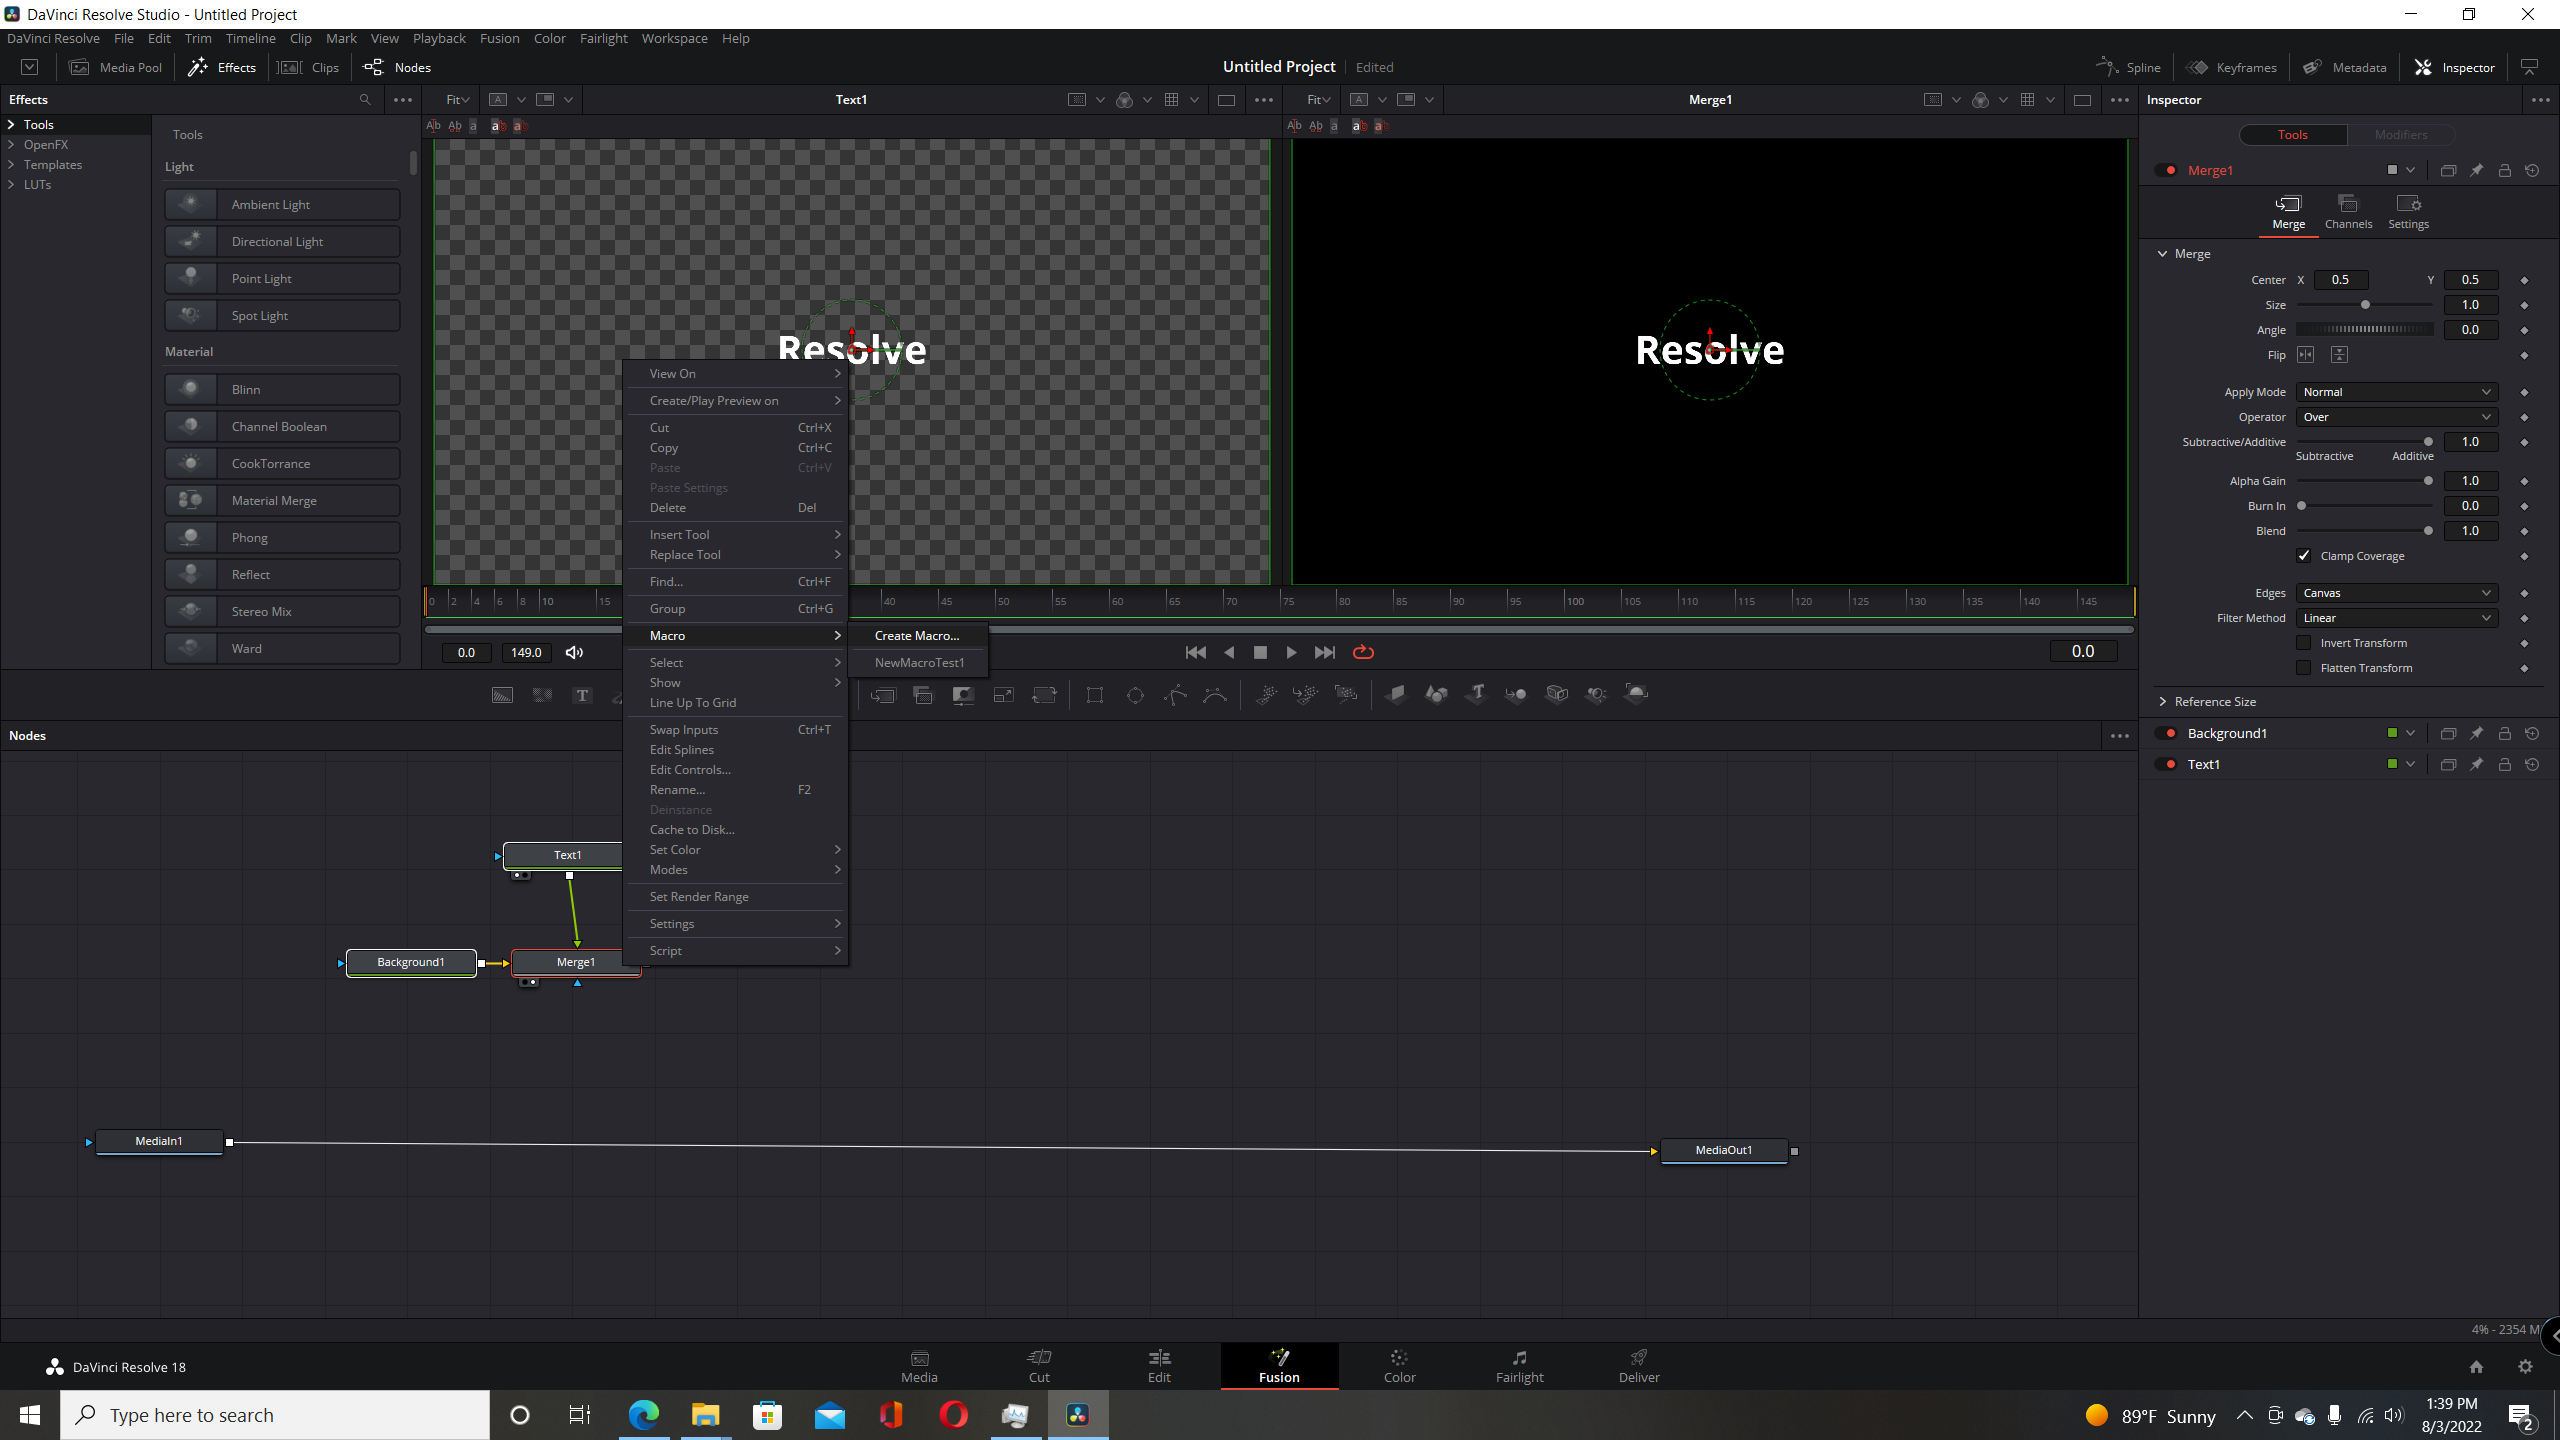Viewport: 2560px width, 1440px height.
Task: Switch to Channels tab in Inspector
Action: (2348, 212)
